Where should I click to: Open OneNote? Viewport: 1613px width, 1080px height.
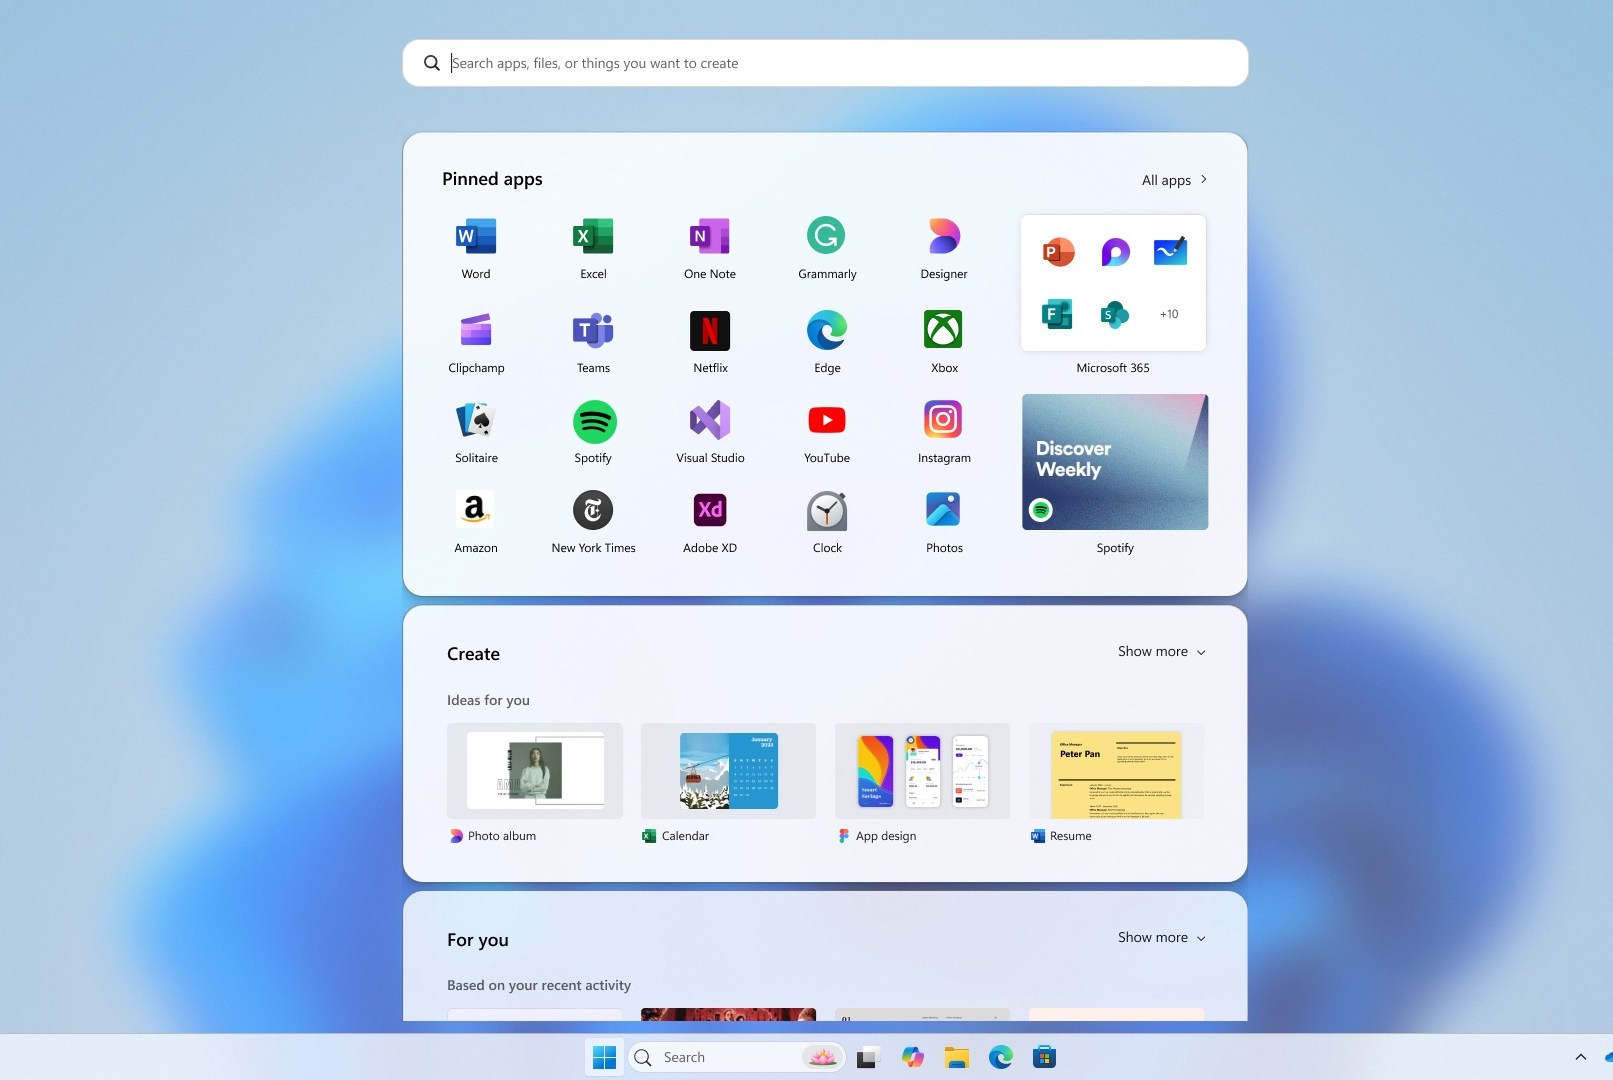710,247
